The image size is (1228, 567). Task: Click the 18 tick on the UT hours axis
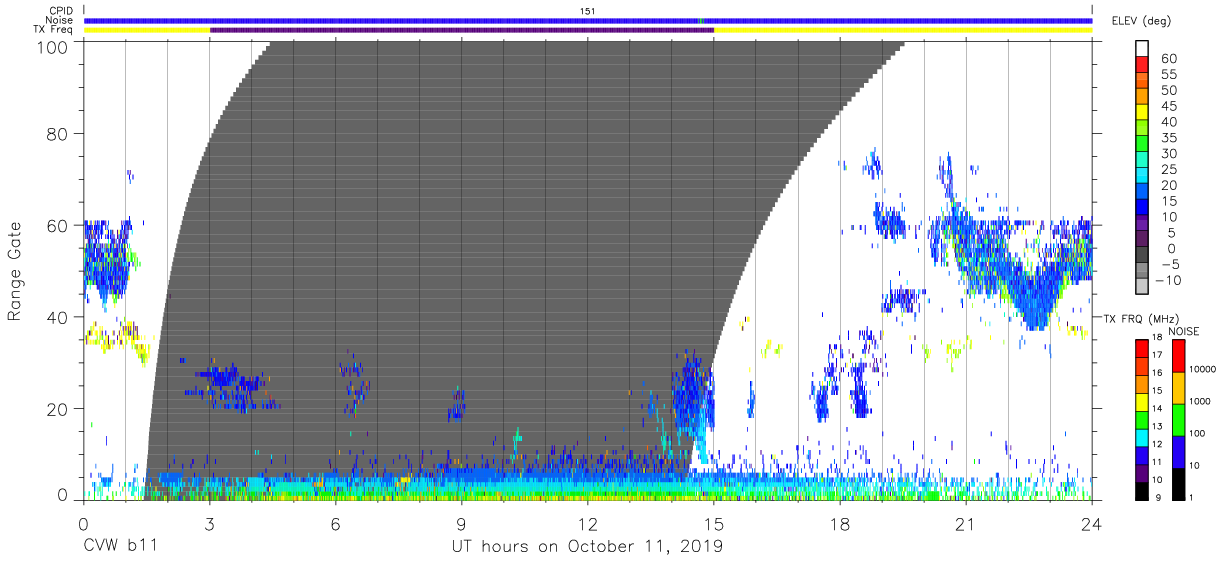839,523
